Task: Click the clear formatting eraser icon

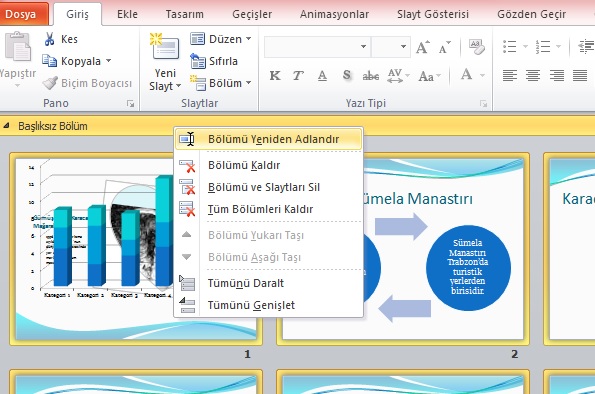Action: (x=477, y=47)
